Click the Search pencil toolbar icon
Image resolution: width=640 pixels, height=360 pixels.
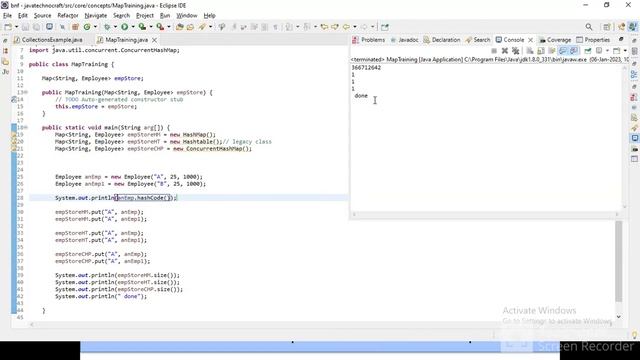pos(202,27)
